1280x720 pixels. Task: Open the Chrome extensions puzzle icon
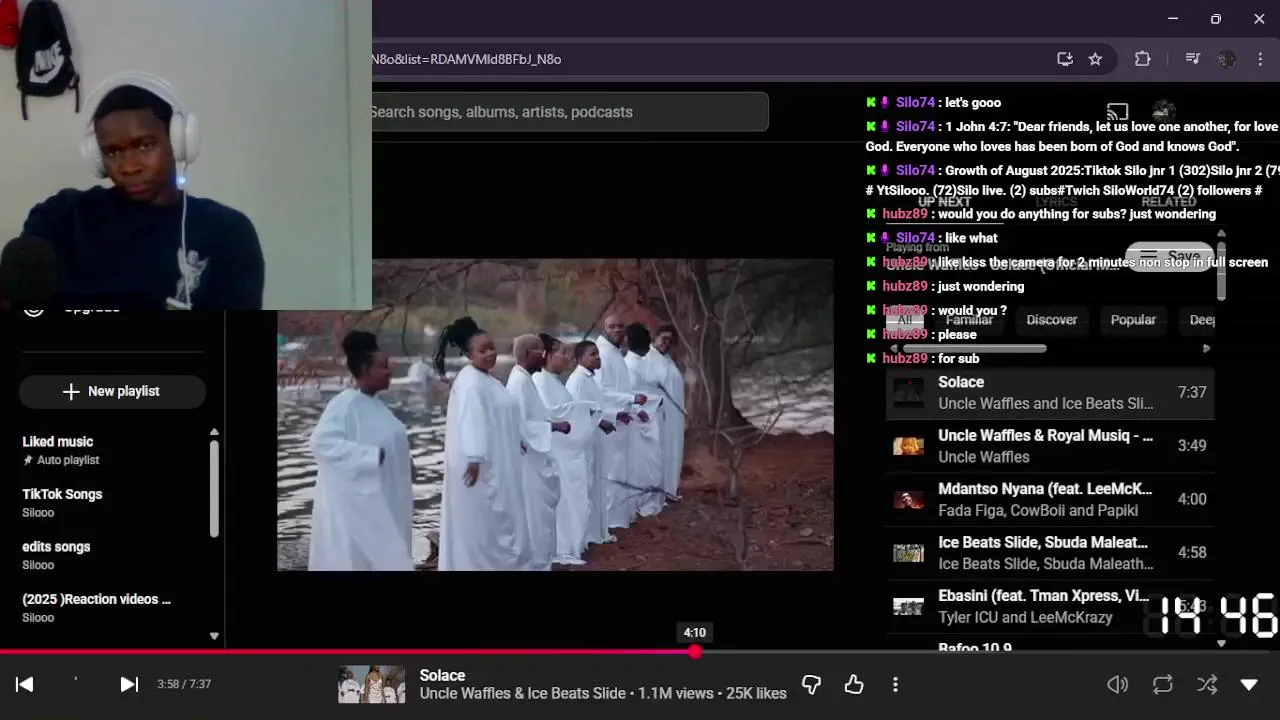coord(1142,59)
